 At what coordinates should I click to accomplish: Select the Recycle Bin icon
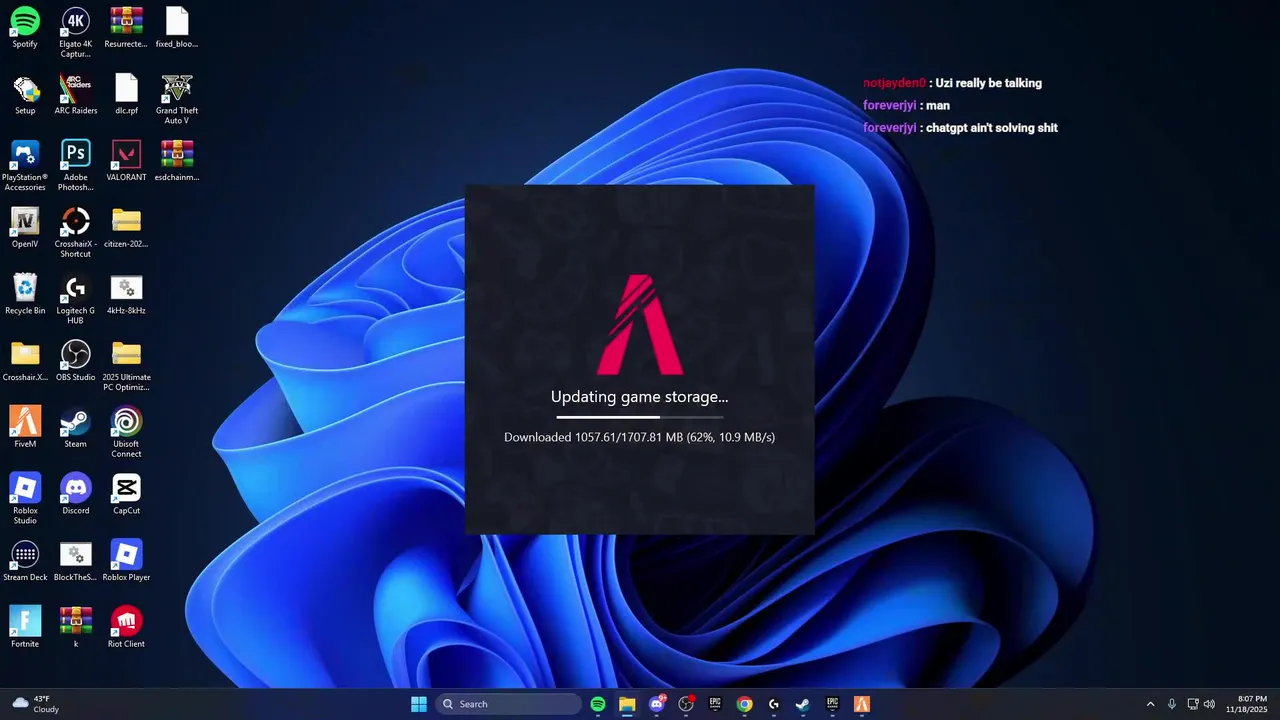click(x=25, y=295)
